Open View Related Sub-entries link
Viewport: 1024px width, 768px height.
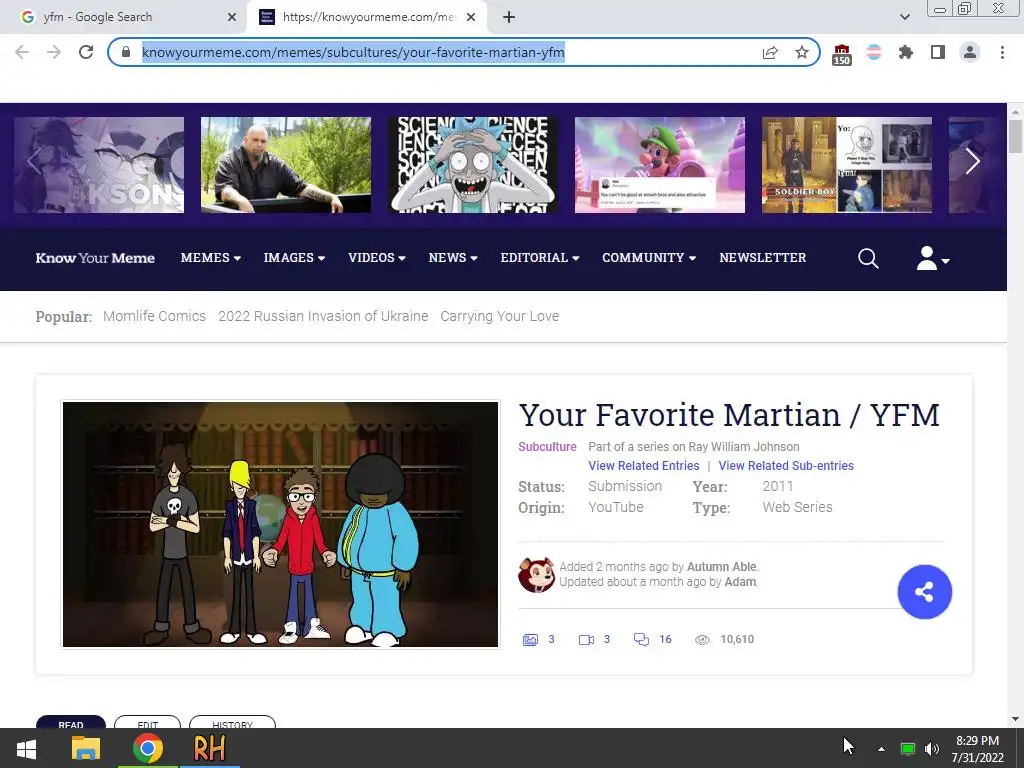coord(786,466)
